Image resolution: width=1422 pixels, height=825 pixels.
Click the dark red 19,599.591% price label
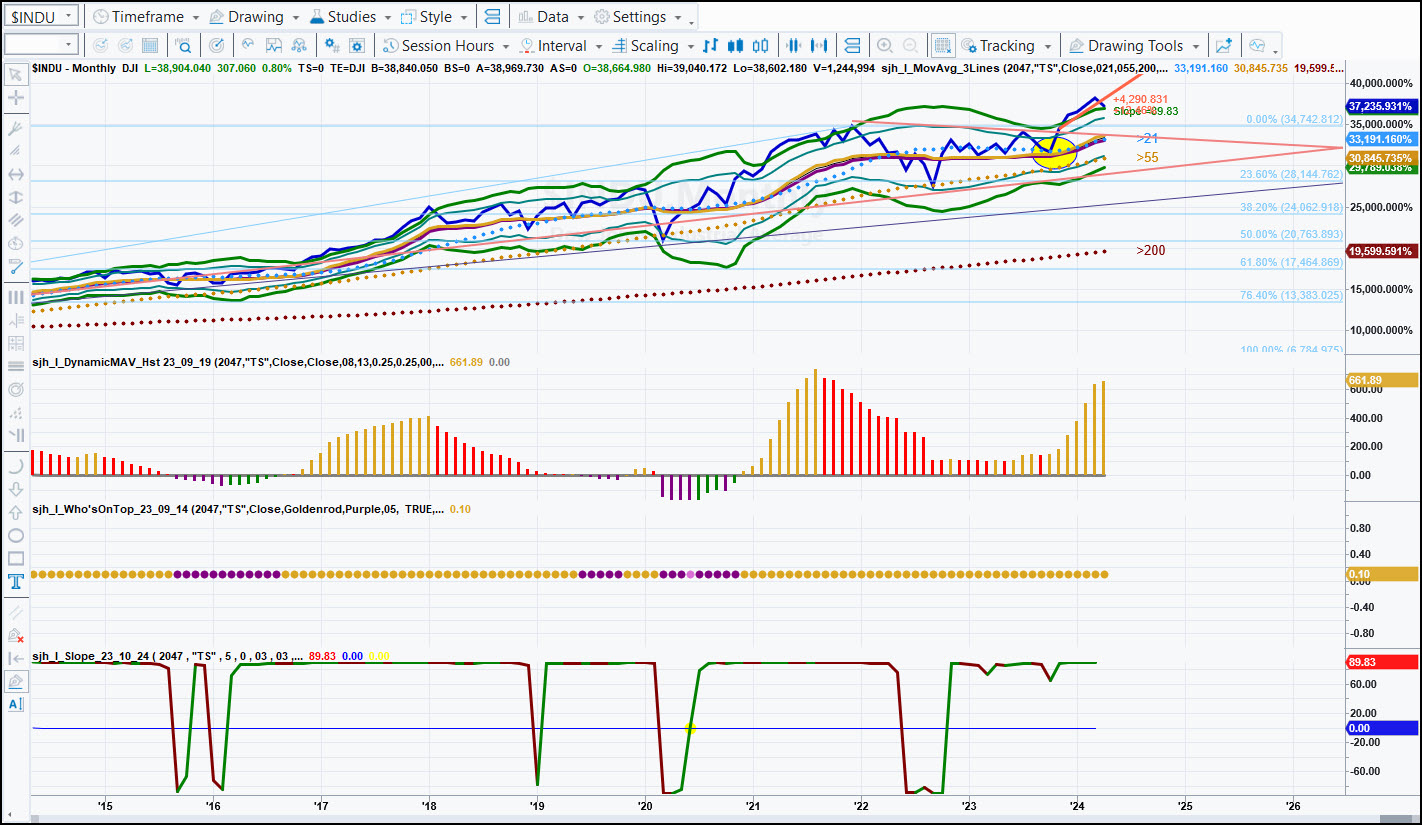(1381, 251)
